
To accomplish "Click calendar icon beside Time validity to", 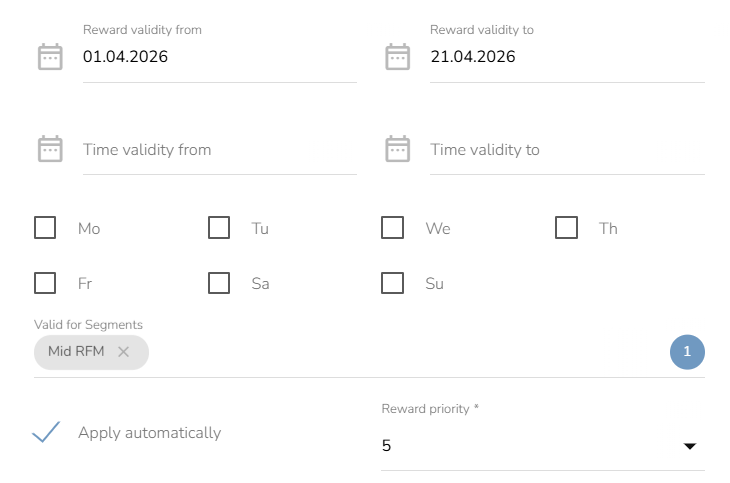I will click(398, 149).
